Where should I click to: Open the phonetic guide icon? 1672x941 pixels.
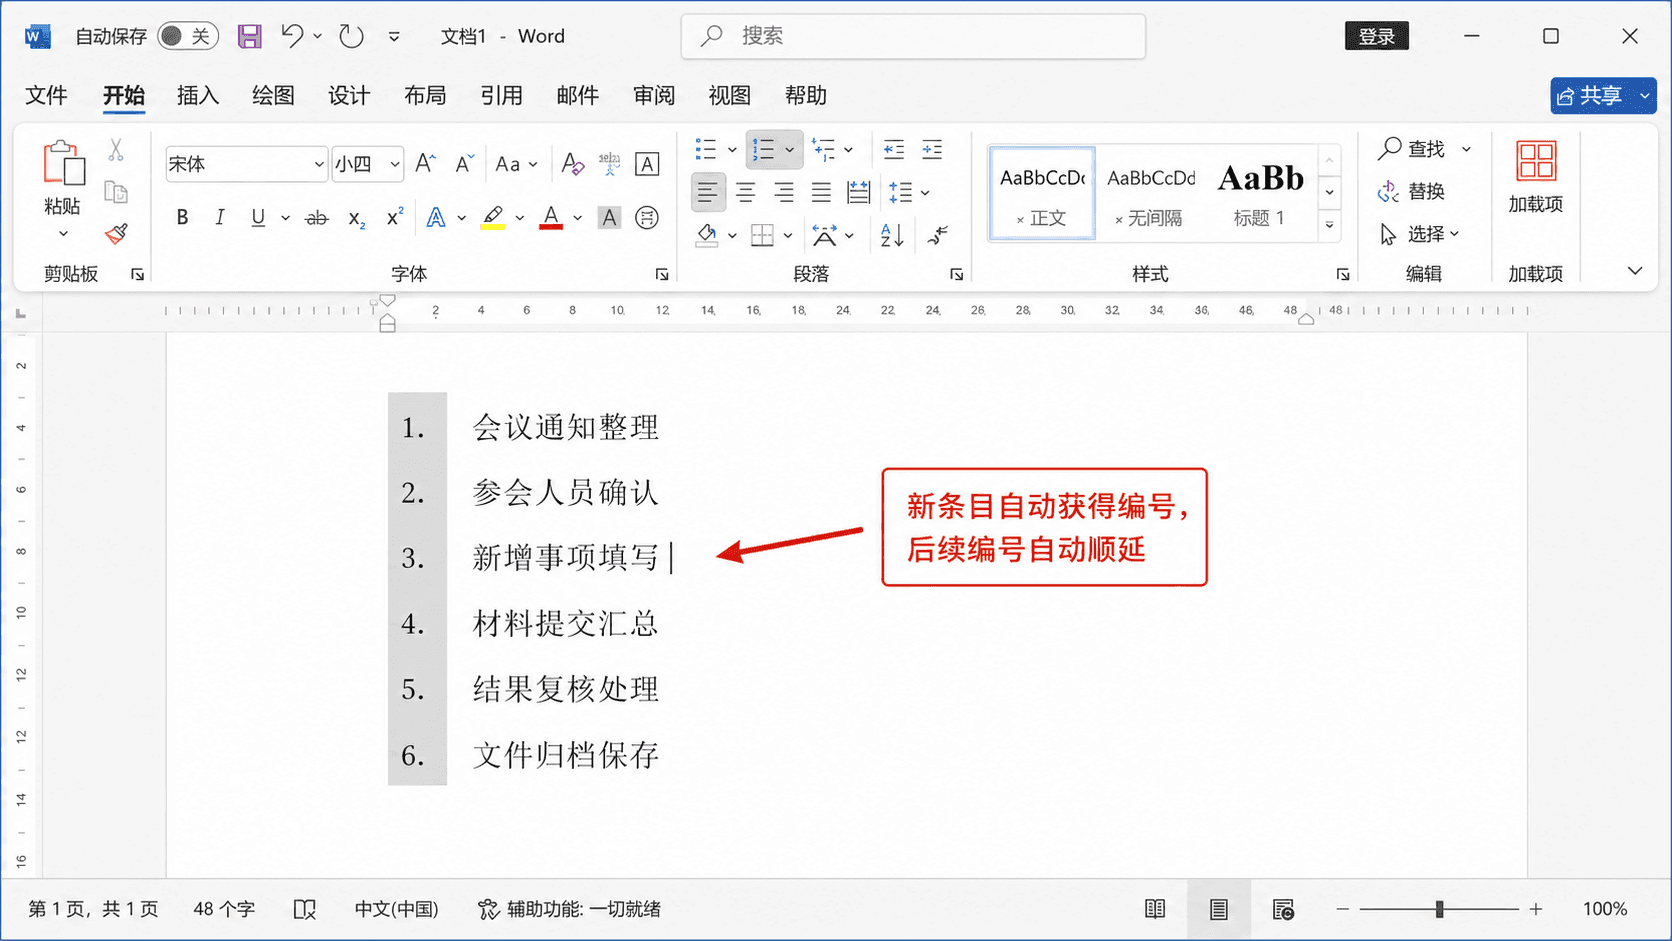[x=610, y=164]
